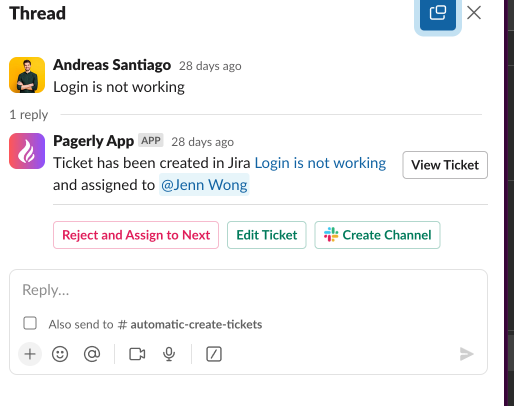Send reply with the paper plane icon
Viewport: 514px width, 406px height.
pyautogui.click(x=467, y=354)
